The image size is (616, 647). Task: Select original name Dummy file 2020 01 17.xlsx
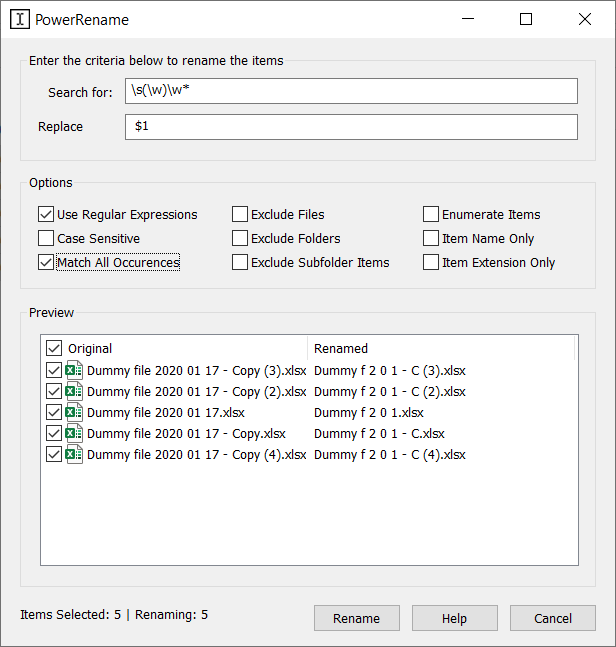[x=166, y=413]
